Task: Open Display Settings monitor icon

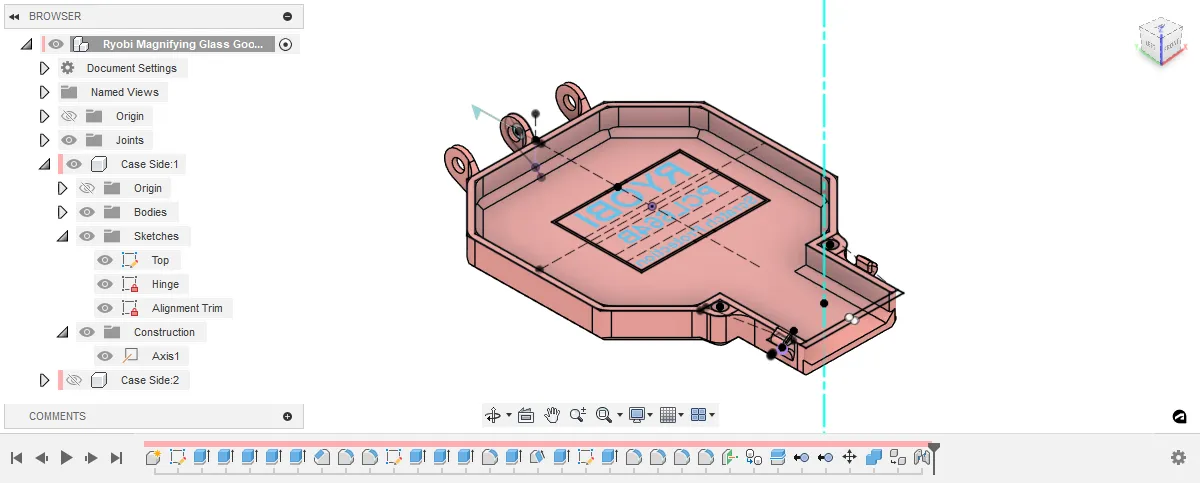Action: pyautogui.click(x=637, y=415)
